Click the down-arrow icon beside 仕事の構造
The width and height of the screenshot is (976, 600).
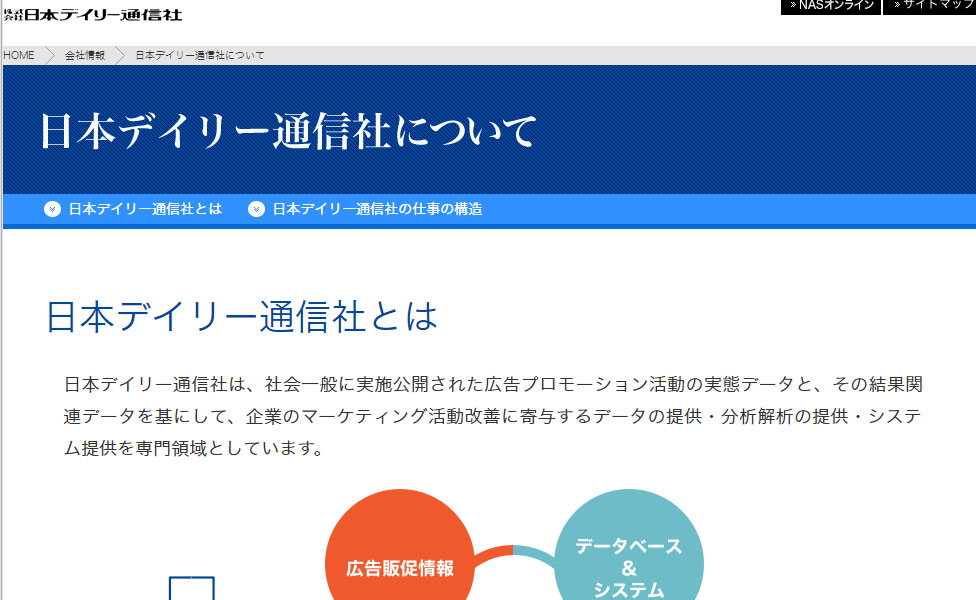(x=256, y=209)
